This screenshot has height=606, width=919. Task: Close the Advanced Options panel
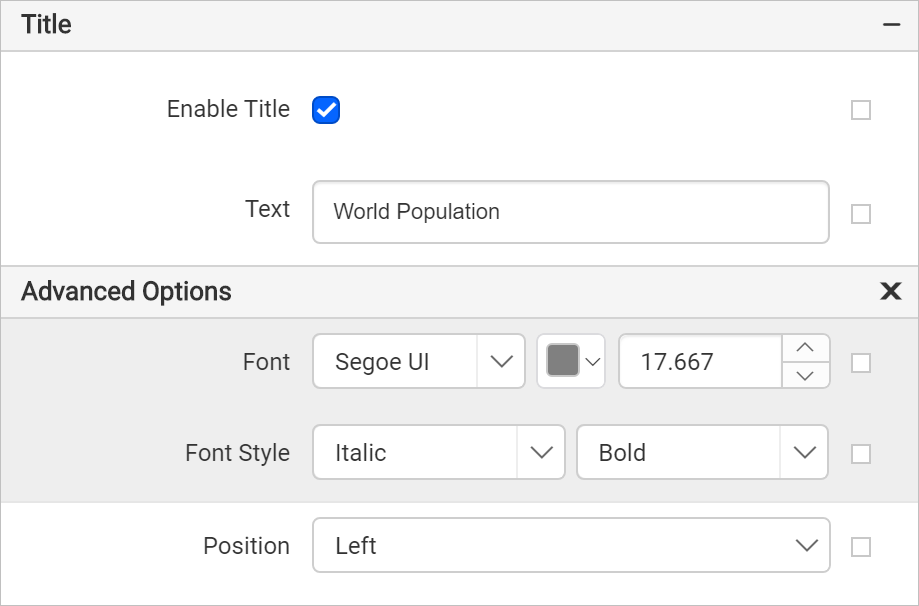coord(890,291)
